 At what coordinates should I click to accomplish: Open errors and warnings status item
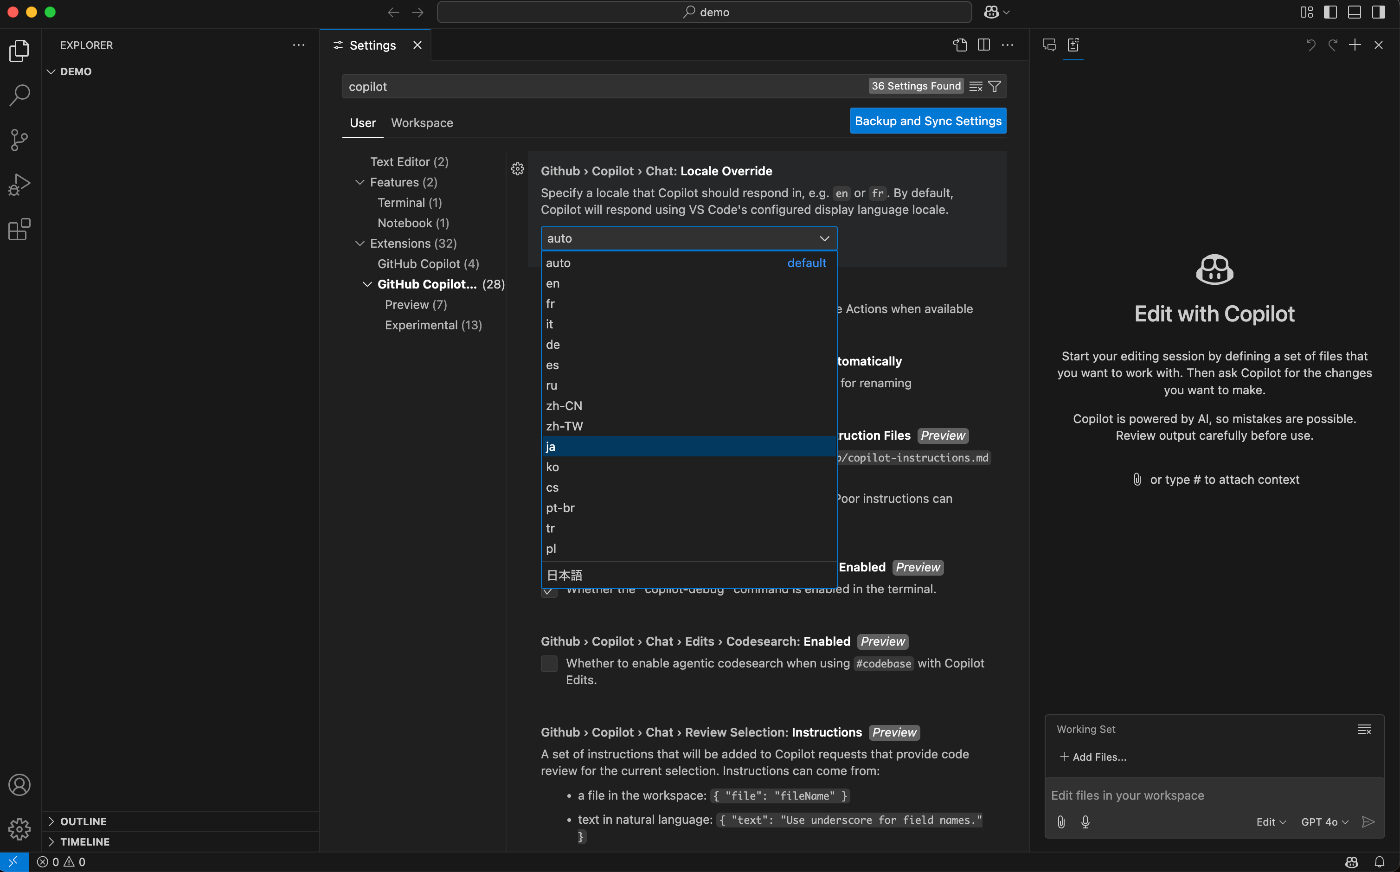coord(61,862)
